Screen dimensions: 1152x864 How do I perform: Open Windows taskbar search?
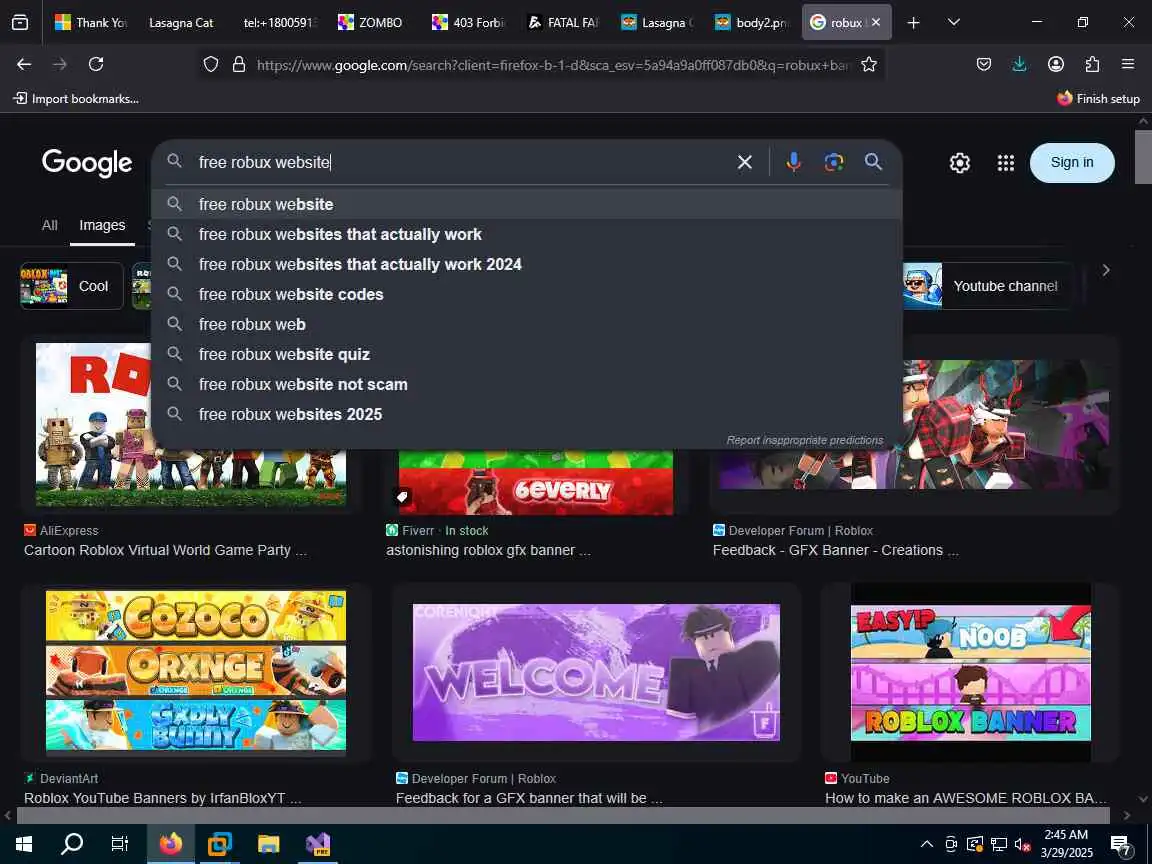(x=72, y=844)
